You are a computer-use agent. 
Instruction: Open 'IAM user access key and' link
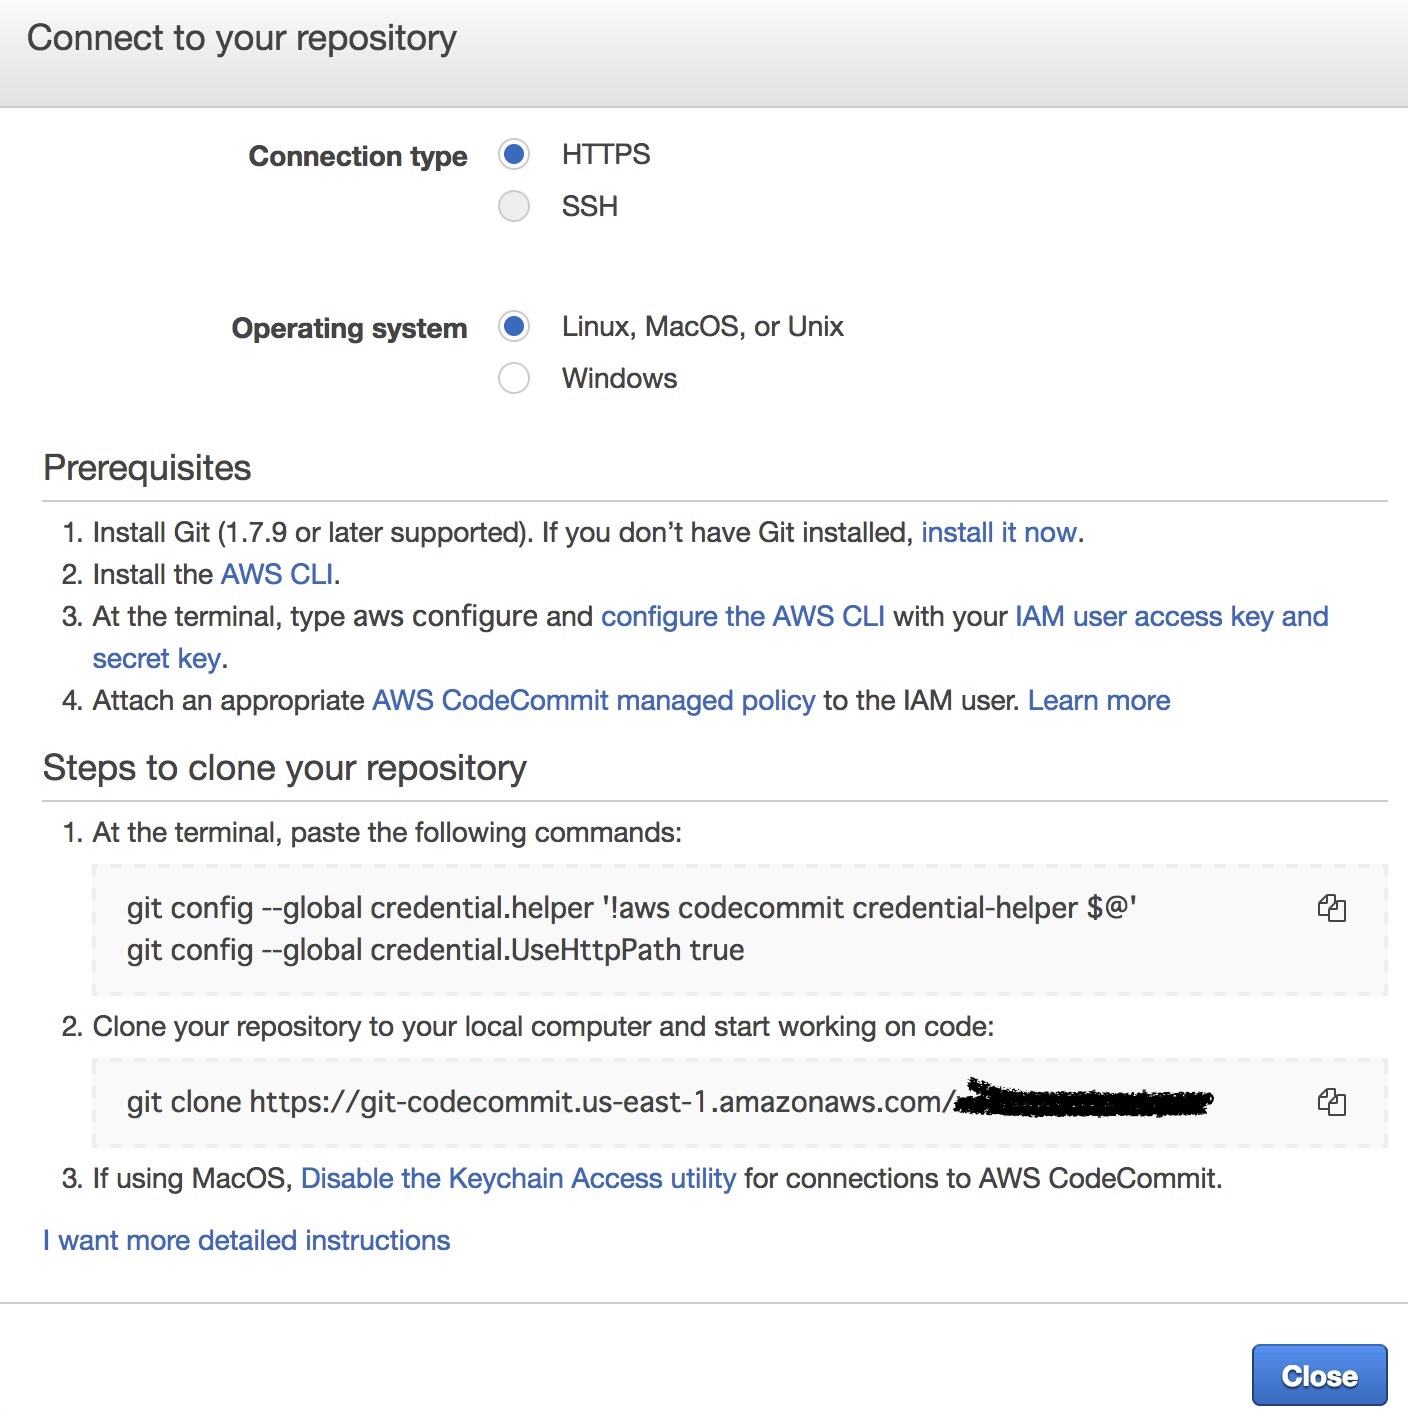point(1171,616)
